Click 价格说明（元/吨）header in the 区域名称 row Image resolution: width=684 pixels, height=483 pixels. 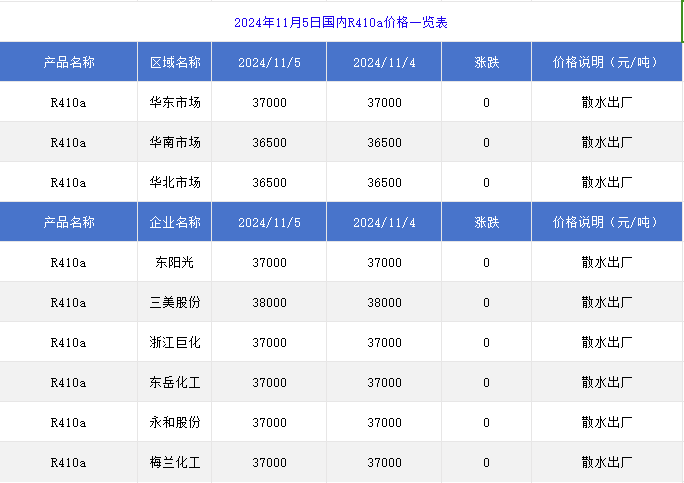(606, 62)
